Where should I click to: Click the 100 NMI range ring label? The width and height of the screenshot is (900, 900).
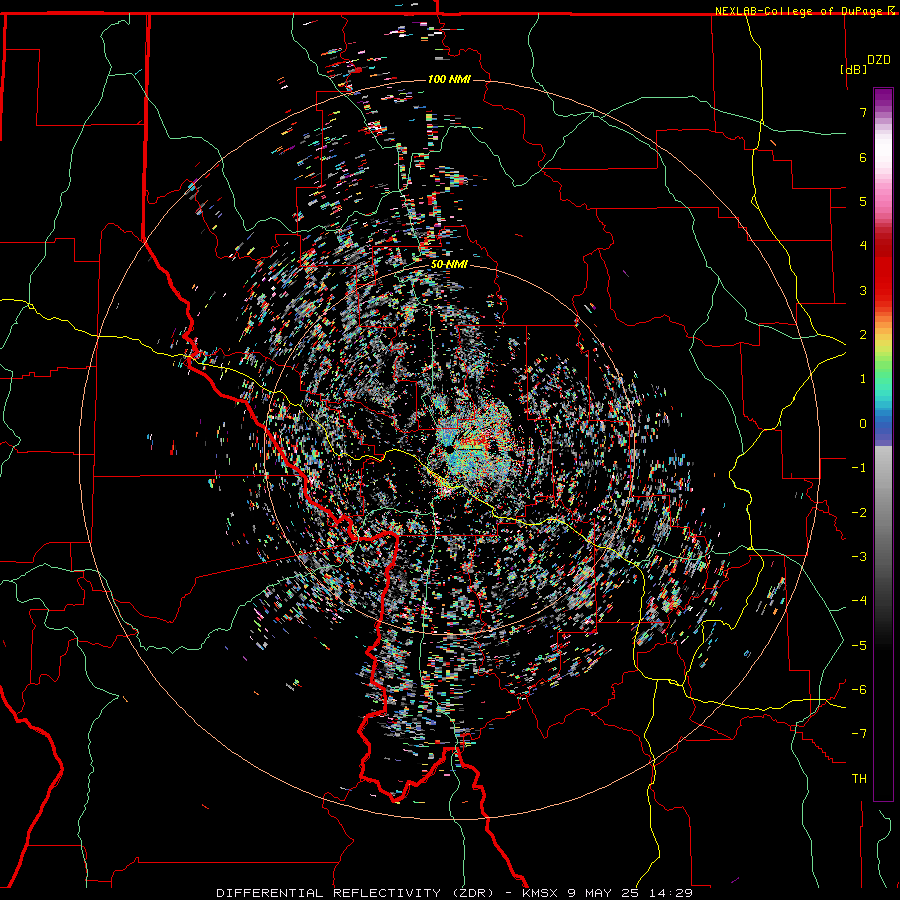click(x=449, y=79)
